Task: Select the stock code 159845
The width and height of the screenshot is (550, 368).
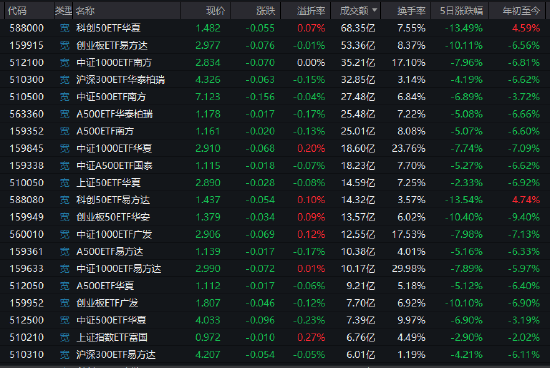Action: point(27,148)
